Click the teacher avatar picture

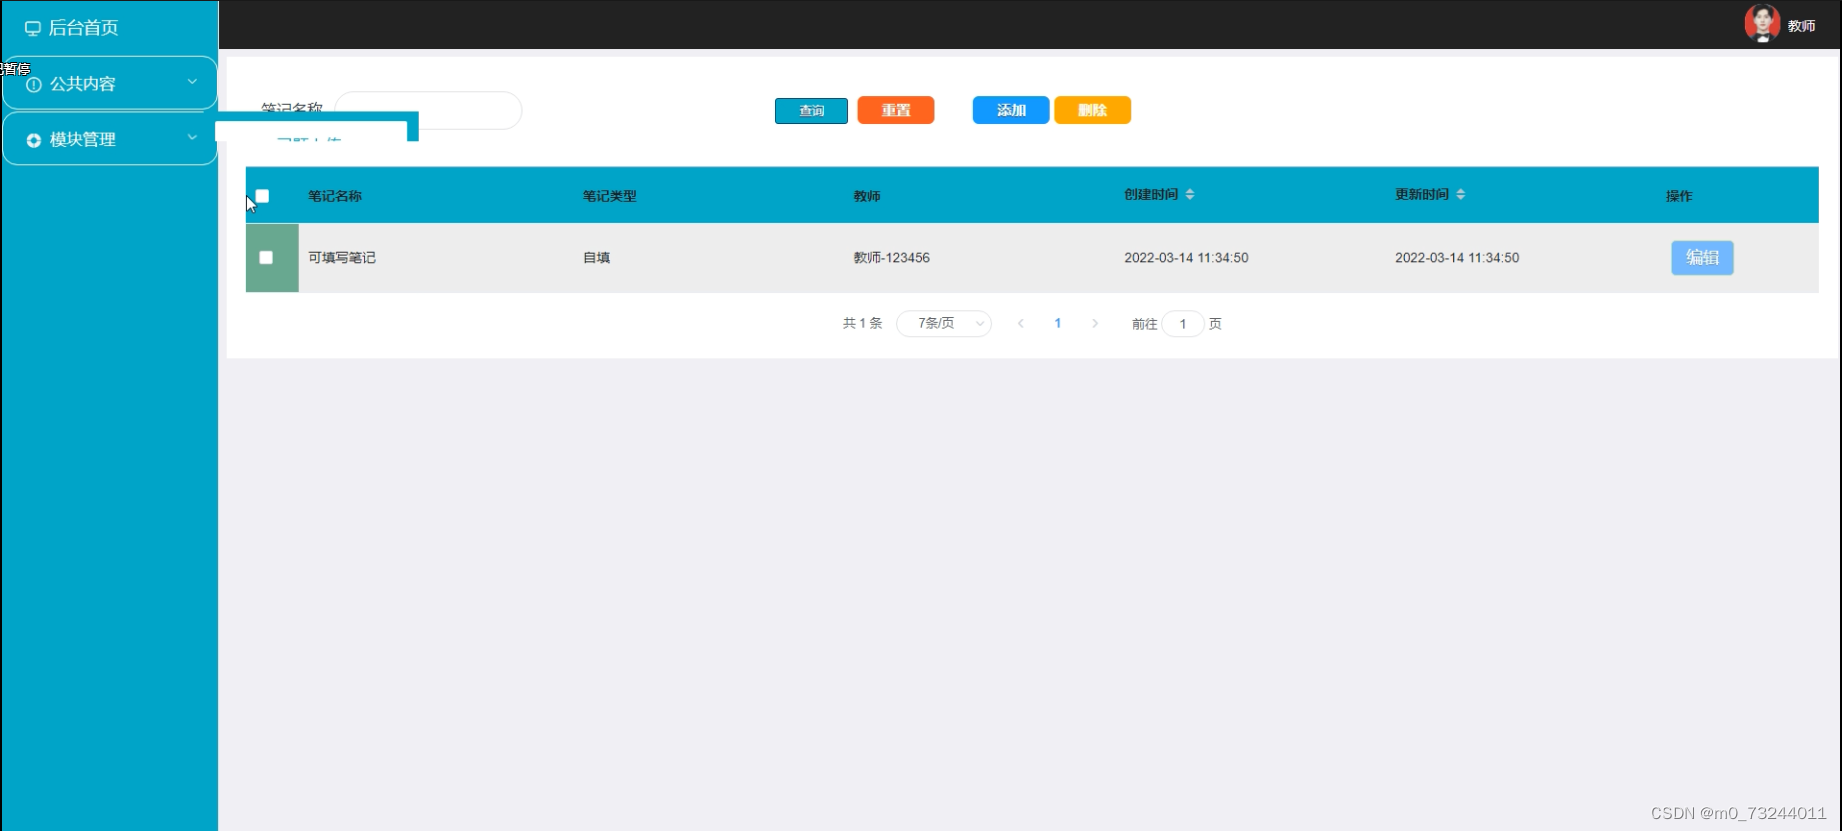tap(1762, 23)
